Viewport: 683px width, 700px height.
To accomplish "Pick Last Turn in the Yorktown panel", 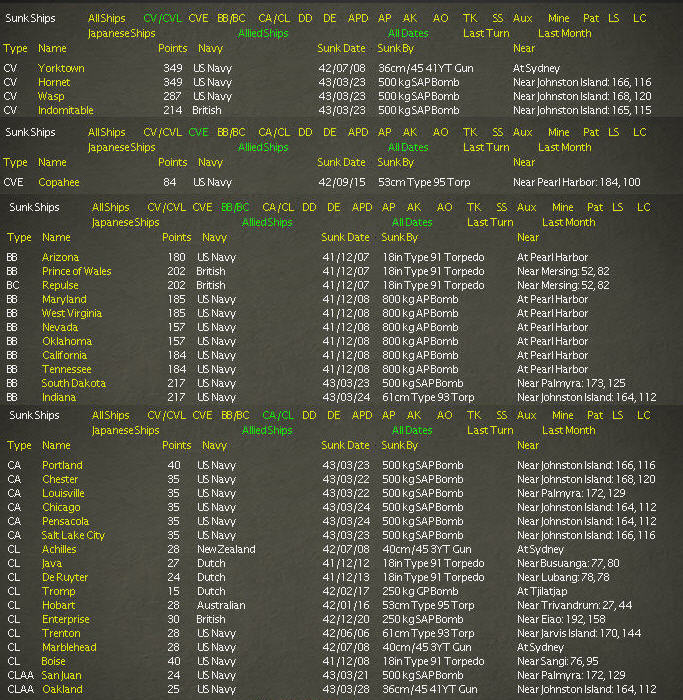I will (486, 33).
